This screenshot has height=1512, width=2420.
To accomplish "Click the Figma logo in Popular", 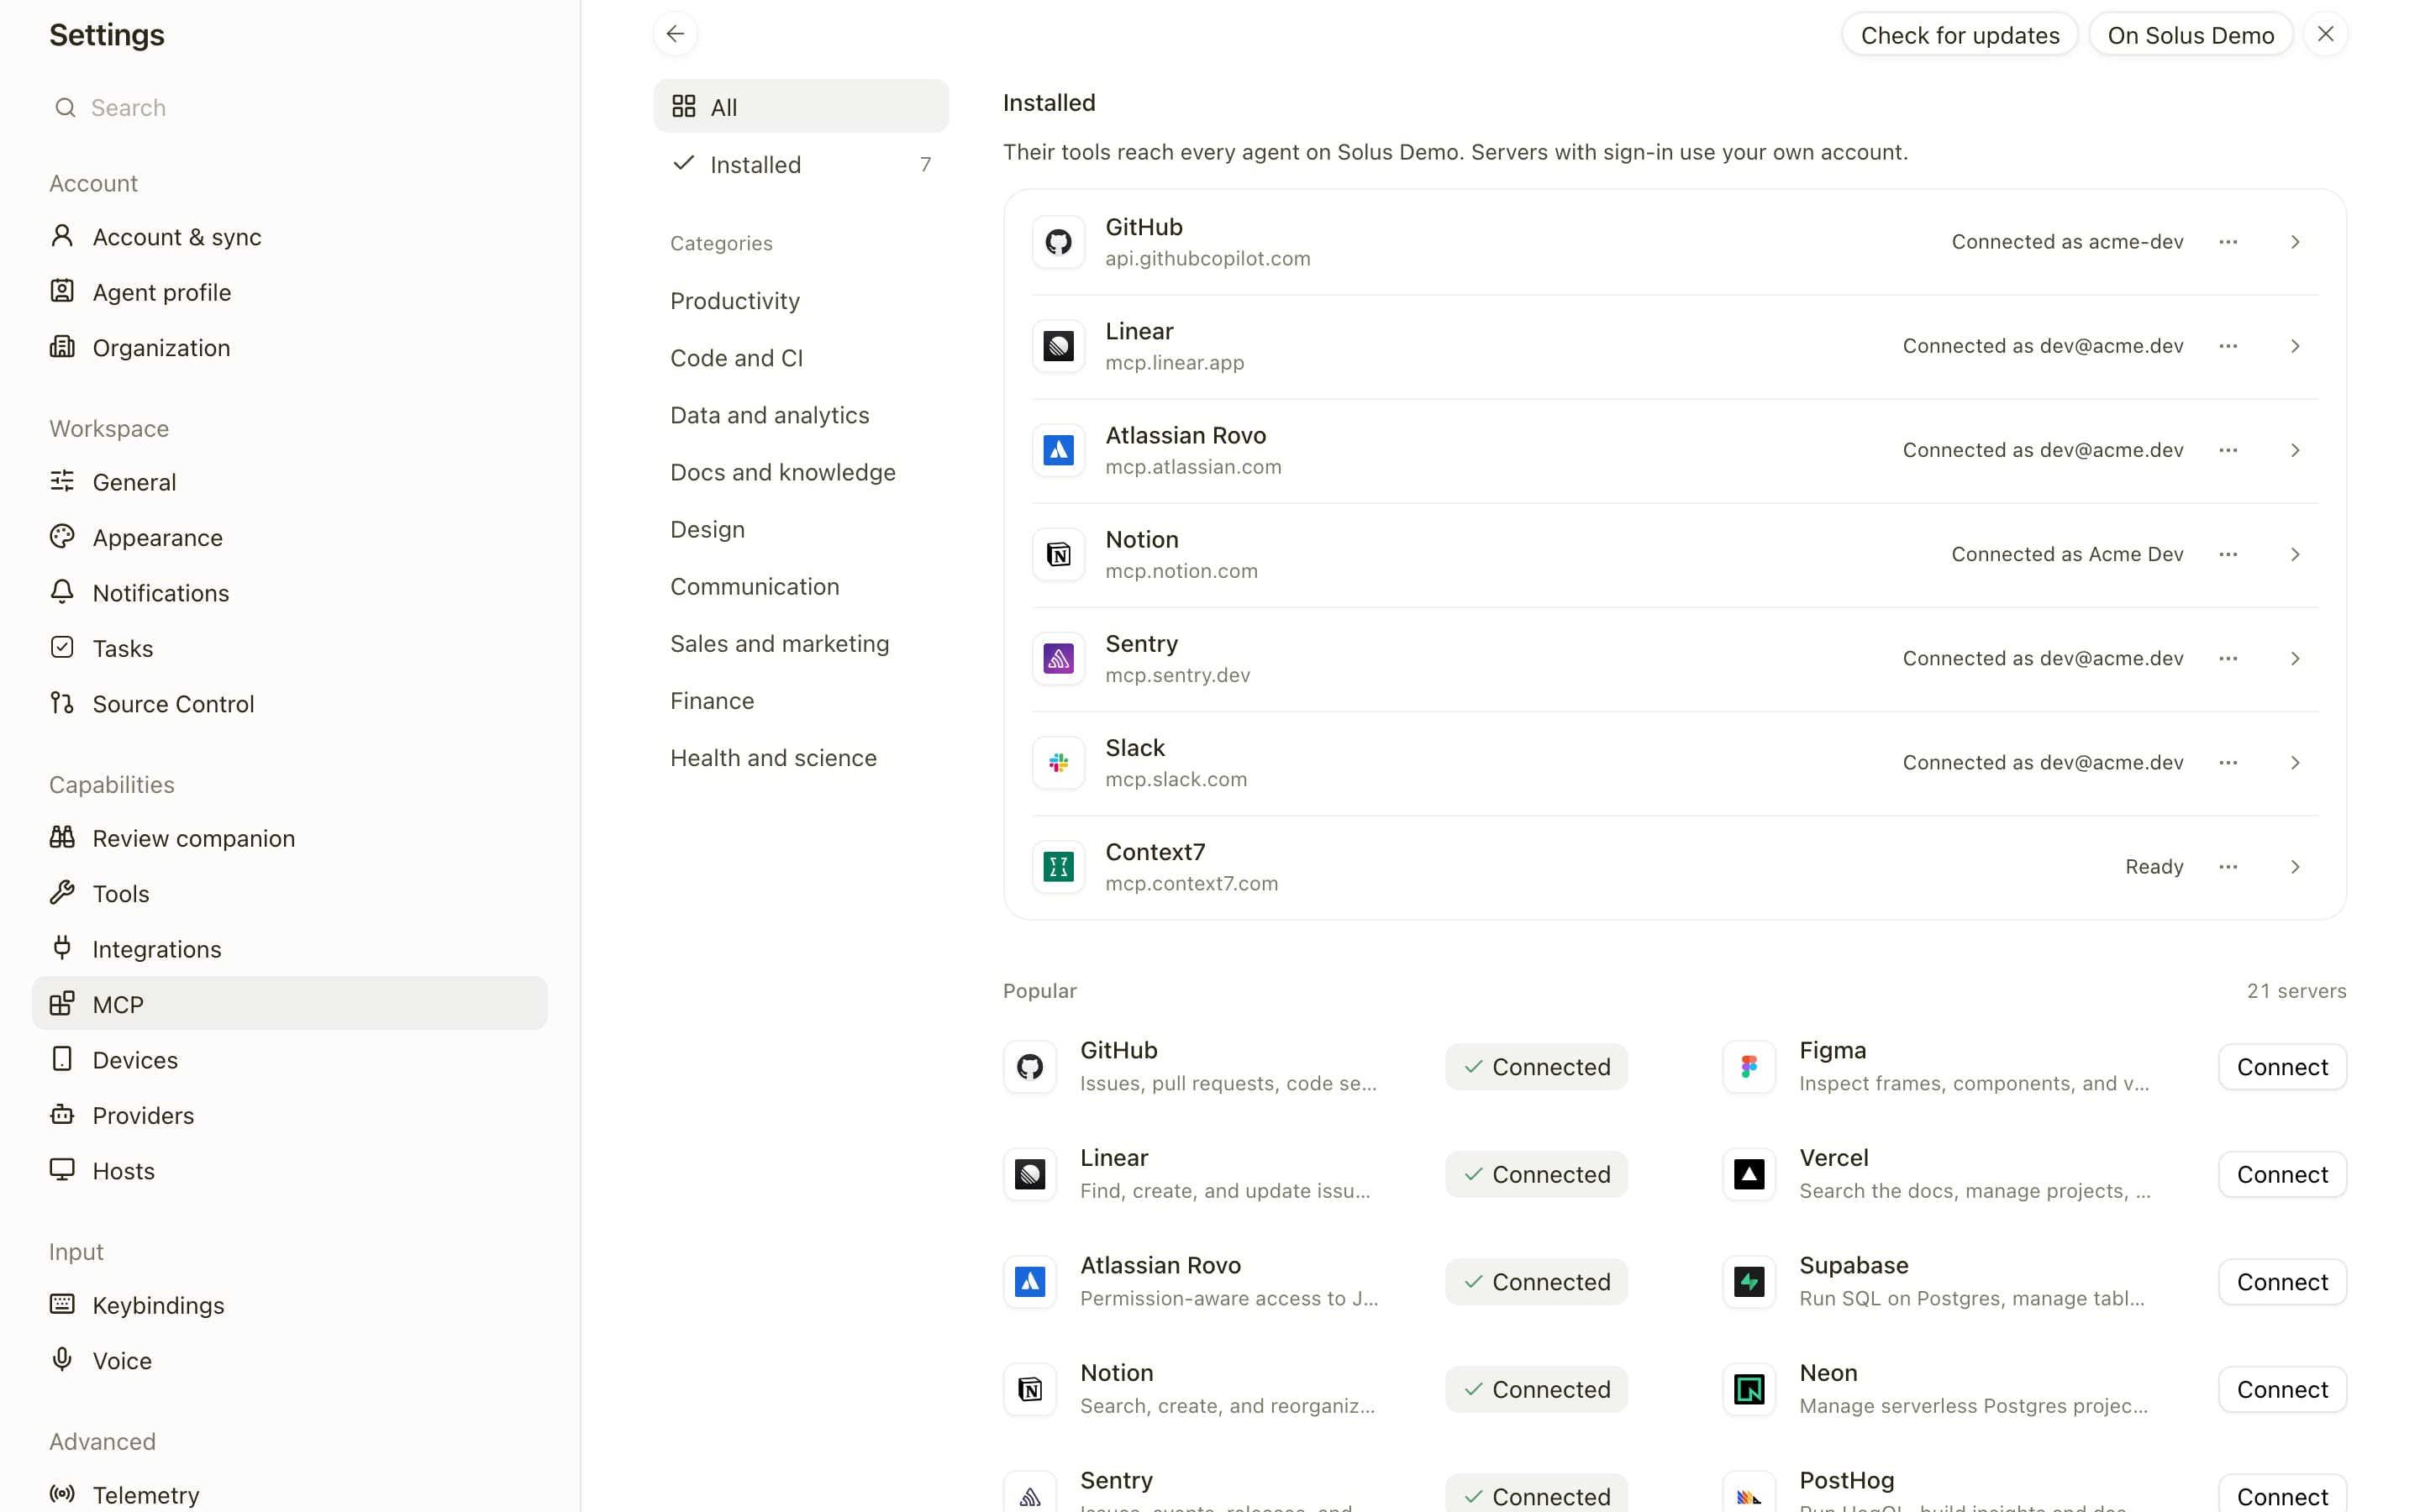I will click(1749, 1067).
